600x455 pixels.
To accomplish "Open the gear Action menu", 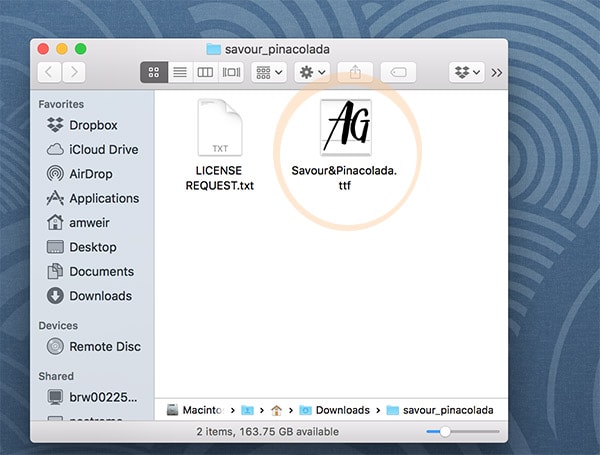I will (x=312, y=72).
